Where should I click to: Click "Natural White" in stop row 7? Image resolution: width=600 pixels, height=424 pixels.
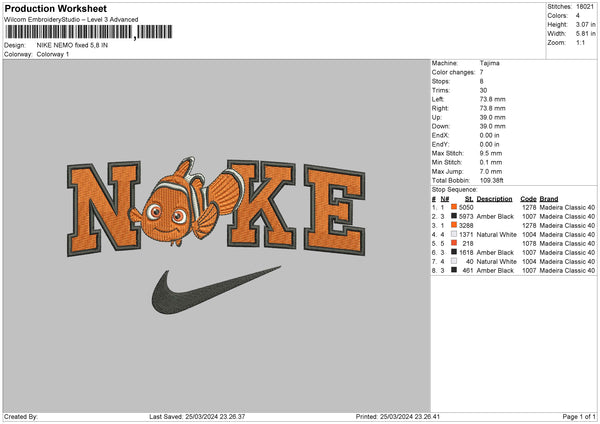(x=497, y=262)
